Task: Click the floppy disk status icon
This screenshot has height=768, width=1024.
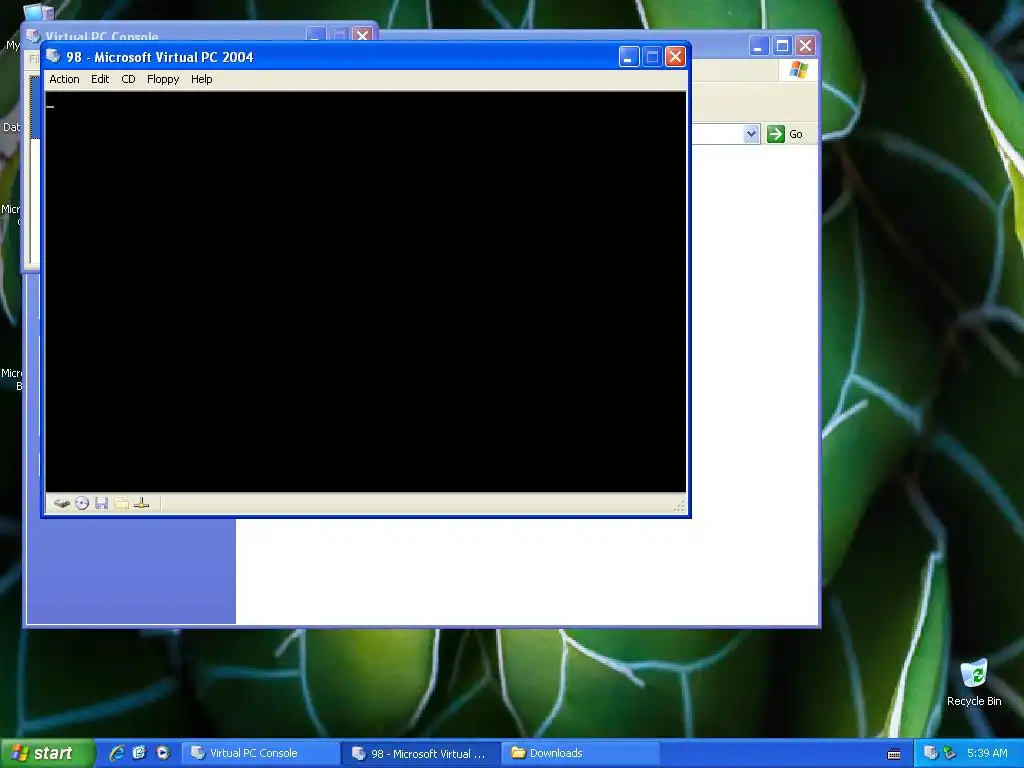Action: pyautogui.click(x=101, y=503)
